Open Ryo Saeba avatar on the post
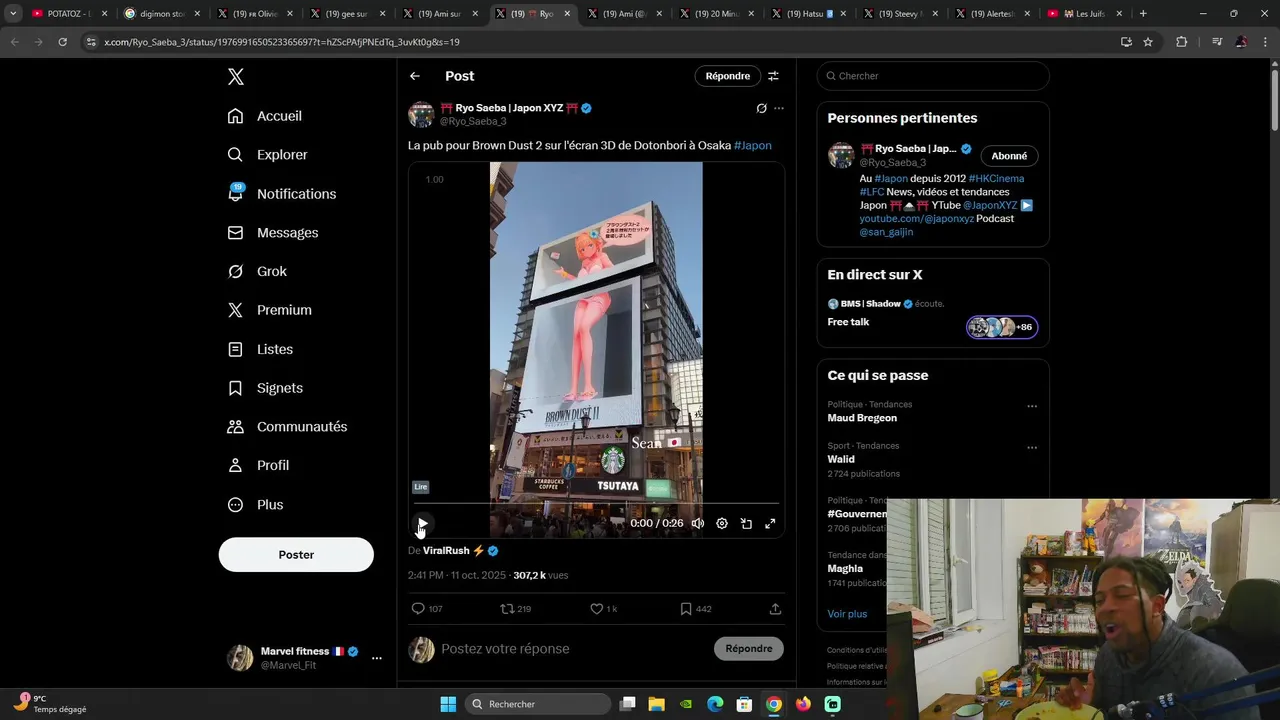Screen dimensions: 1280x720 pyautogui.click(x=421, y=114)
